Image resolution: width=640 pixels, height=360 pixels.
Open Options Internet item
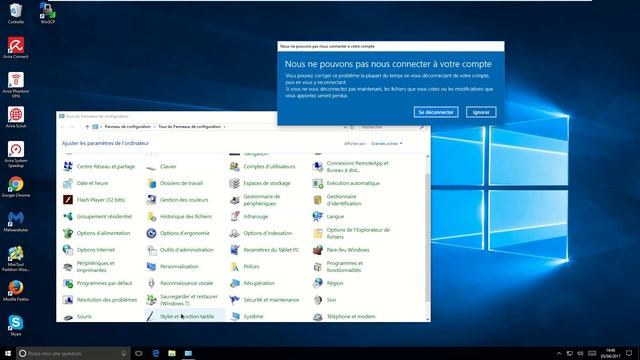click(89, 250)
